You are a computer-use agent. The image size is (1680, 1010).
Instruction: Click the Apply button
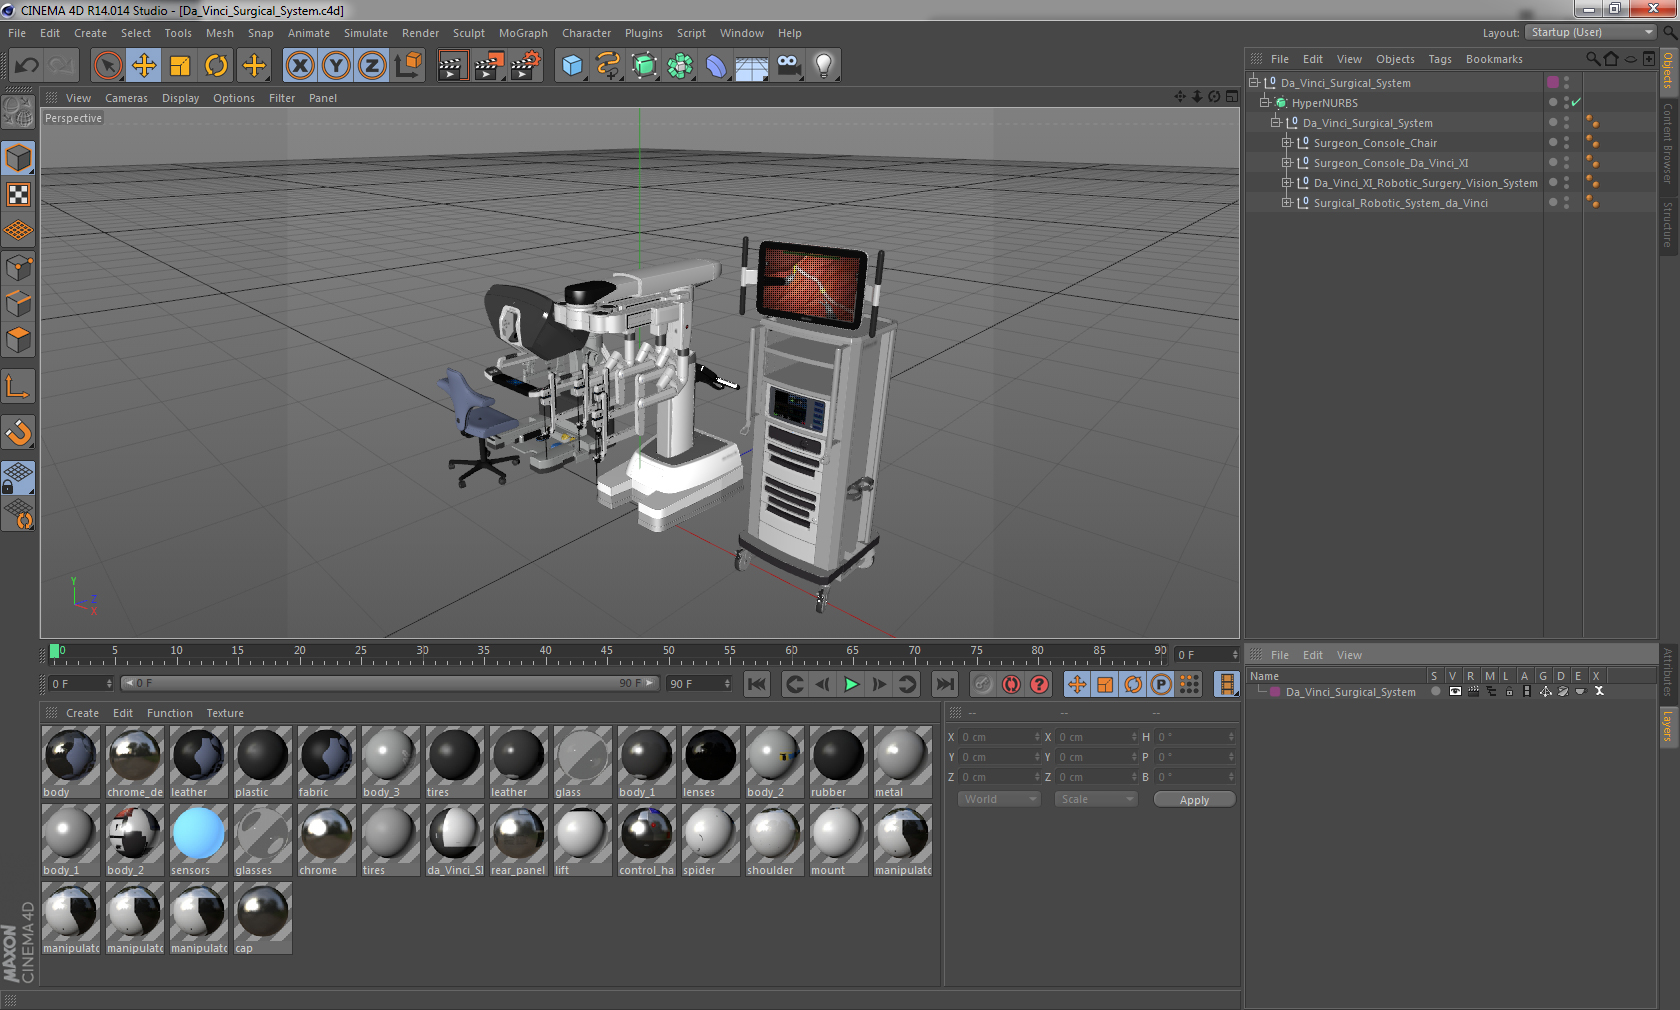pos(1194,799)
